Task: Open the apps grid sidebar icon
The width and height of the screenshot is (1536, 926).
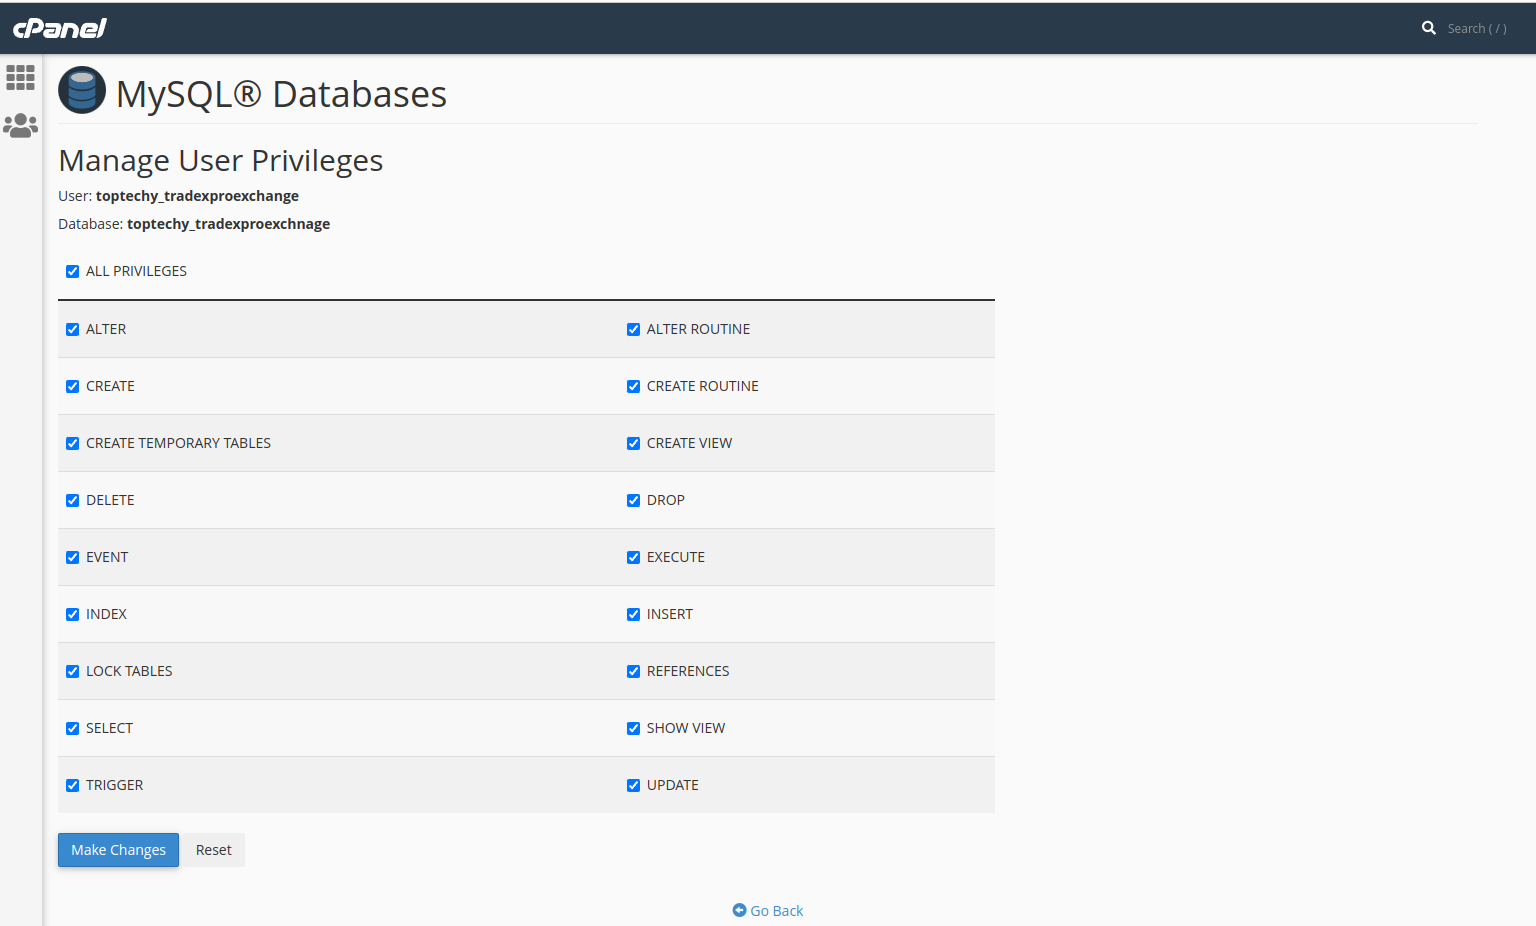Action: tap(20, 77)
